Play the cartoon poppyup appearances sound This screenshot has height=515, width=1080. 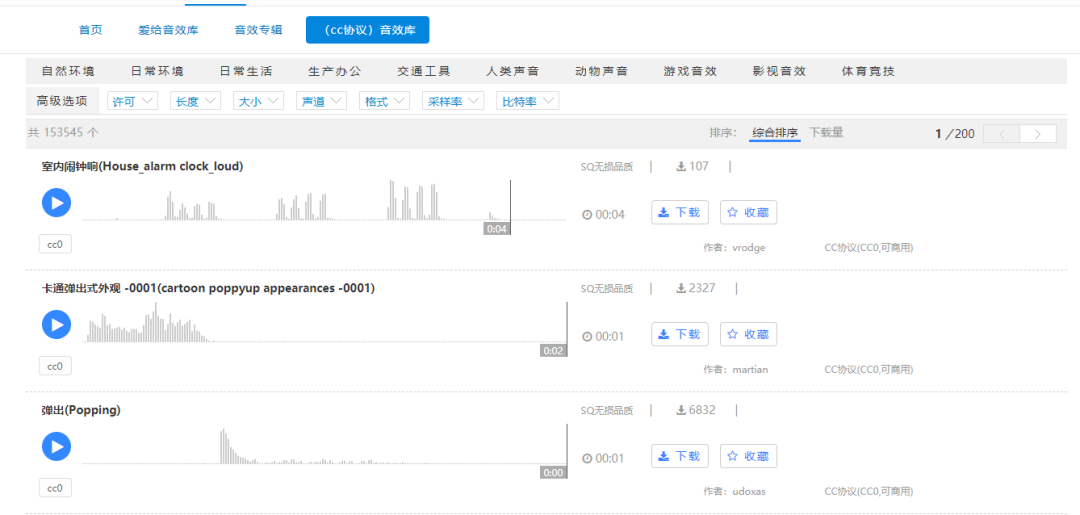[x=56, y=324]
